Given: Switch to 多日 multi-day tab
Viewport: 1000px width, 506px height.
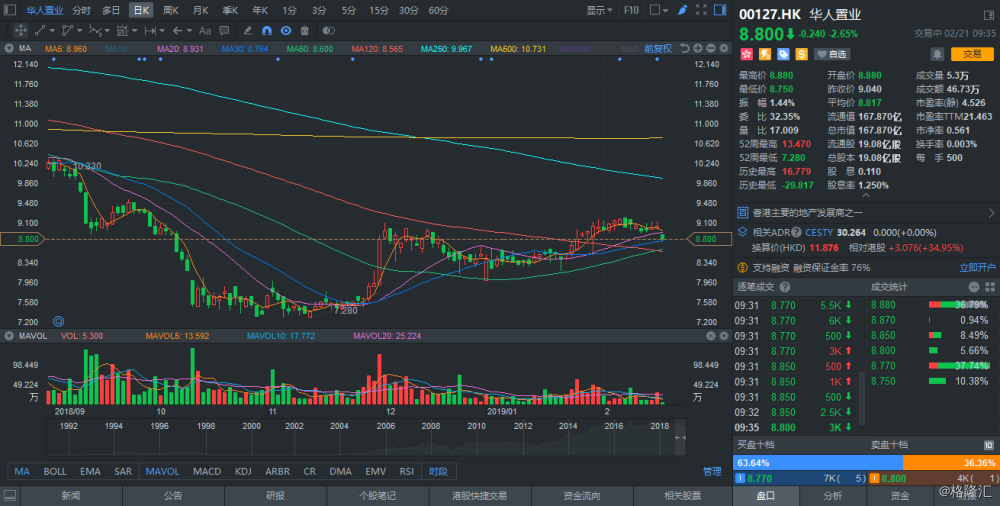Looking at the screenshot, I should [111, 10].
